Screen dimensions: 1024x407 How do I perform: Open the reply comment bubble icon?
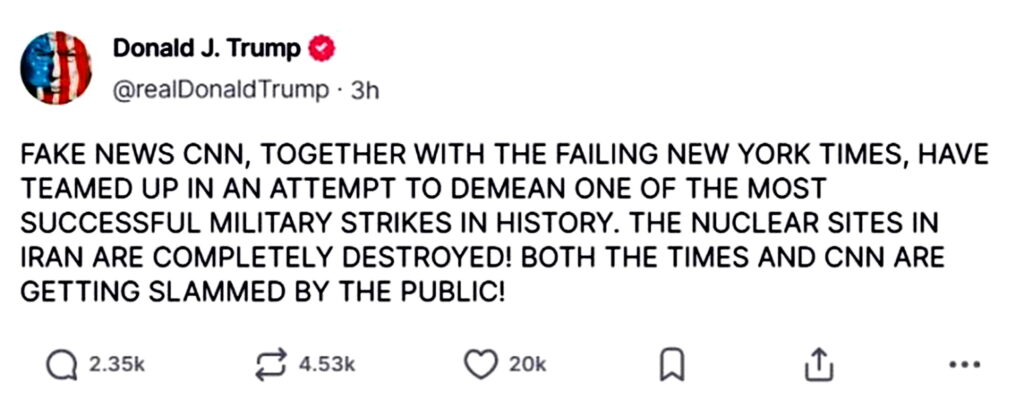[62, 365]
